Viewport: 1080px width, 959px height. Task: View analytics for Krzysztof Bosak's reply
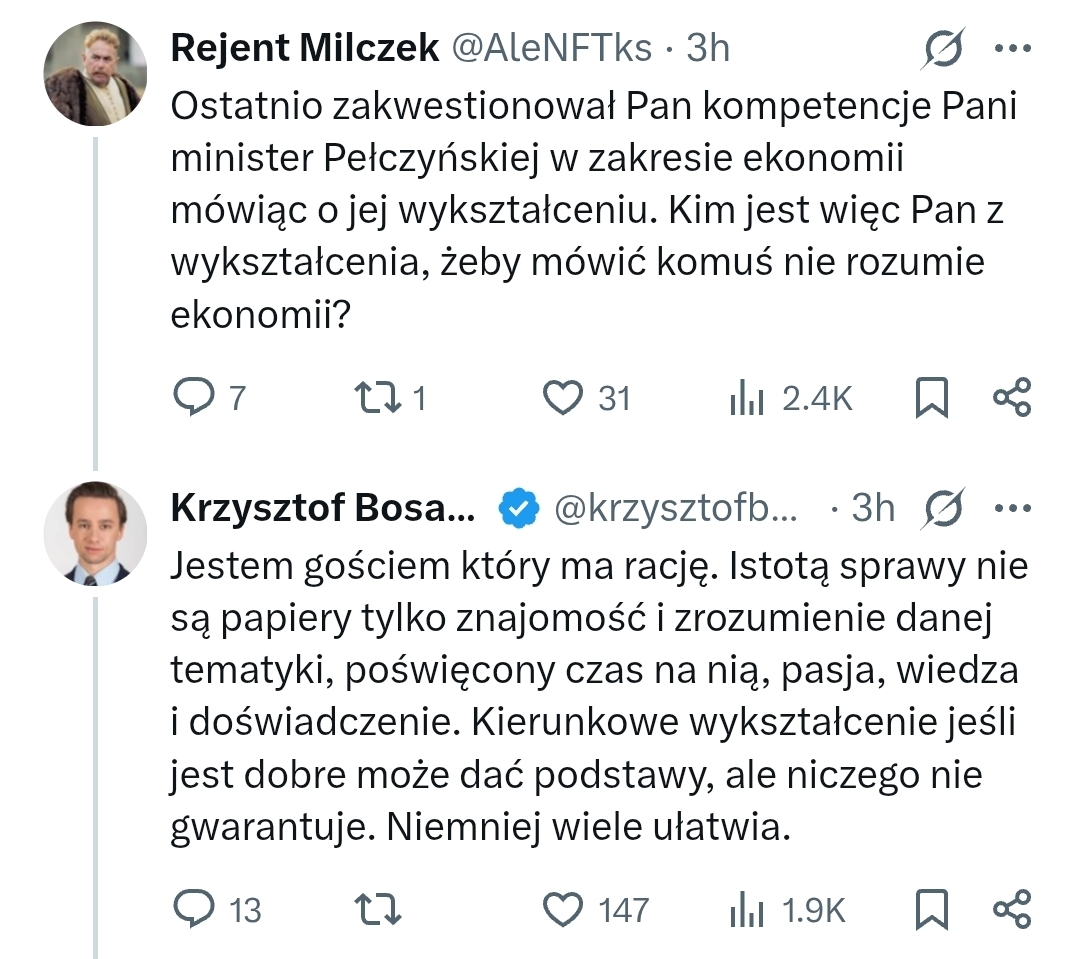click(747, 909)
